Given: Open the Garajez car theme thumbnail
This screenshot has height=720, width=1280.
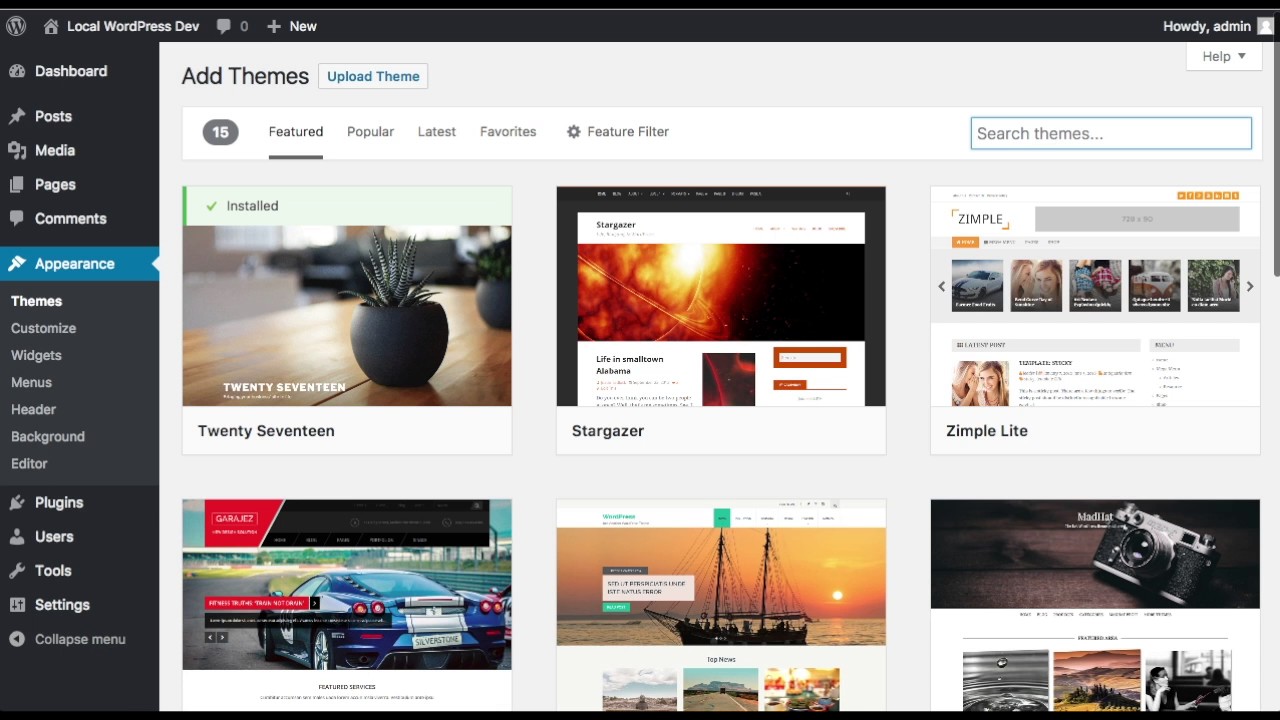Looking at the screenshot, I should (x=347, y=605).
